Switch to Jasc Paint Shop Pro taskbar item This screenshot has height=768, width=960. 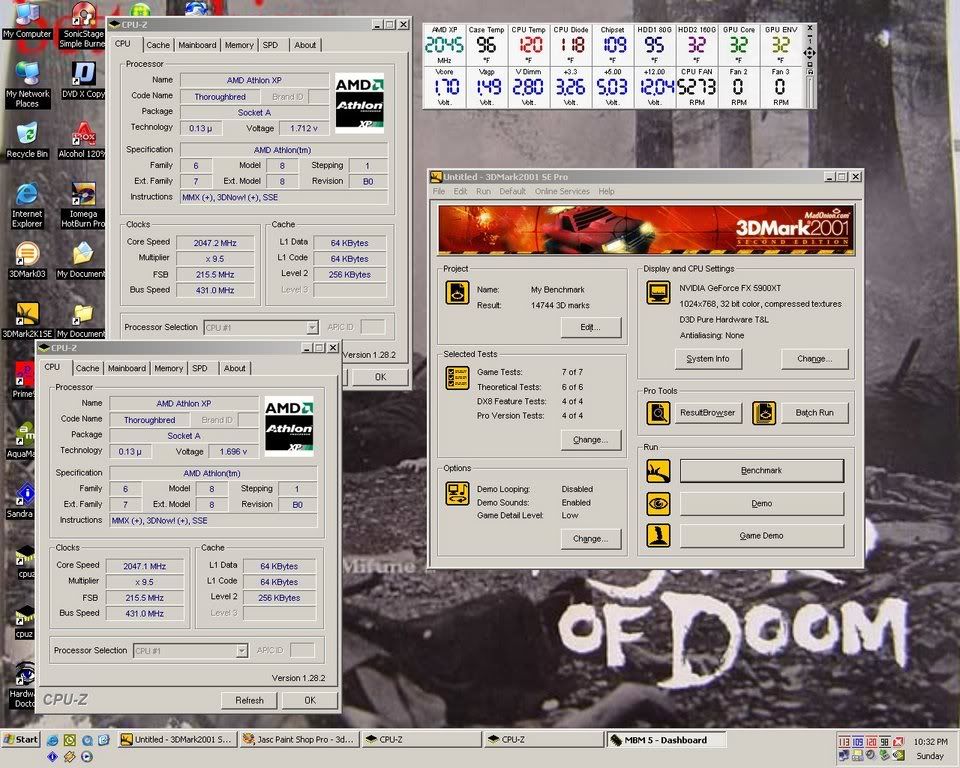coord(298,739)
